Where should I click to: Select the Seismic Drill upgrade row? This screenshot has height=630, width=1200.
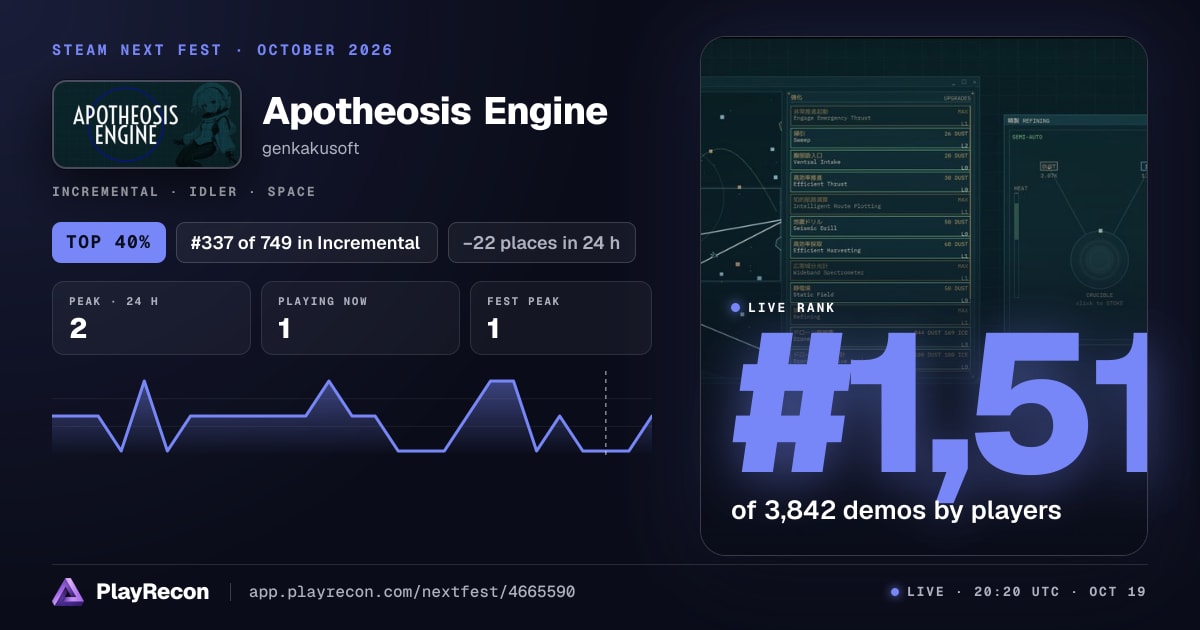880,225
